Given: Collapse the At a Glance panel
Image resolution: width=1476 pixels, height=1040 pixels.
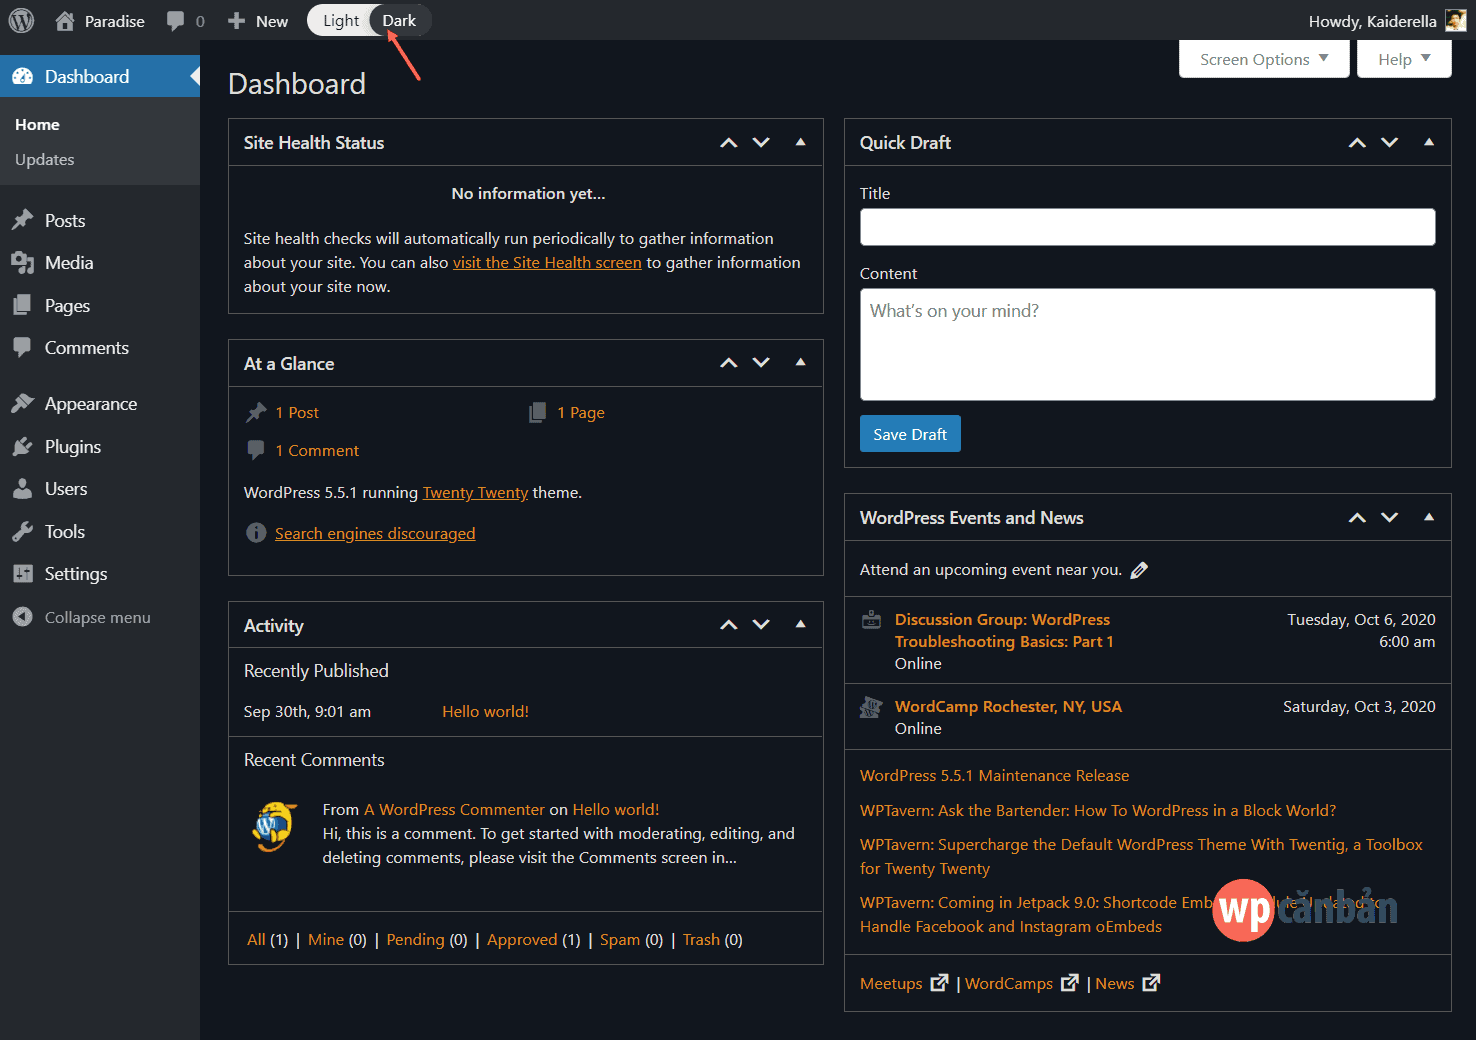Looking at the screenshot, I should tap(800, 362).
